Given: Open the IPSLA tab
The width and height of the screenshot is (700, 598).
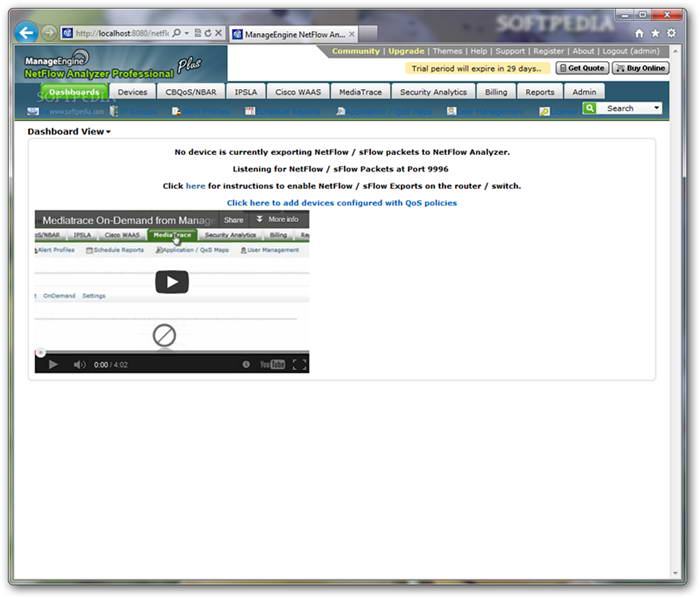Looking at the screenshot, I should 246,92.
